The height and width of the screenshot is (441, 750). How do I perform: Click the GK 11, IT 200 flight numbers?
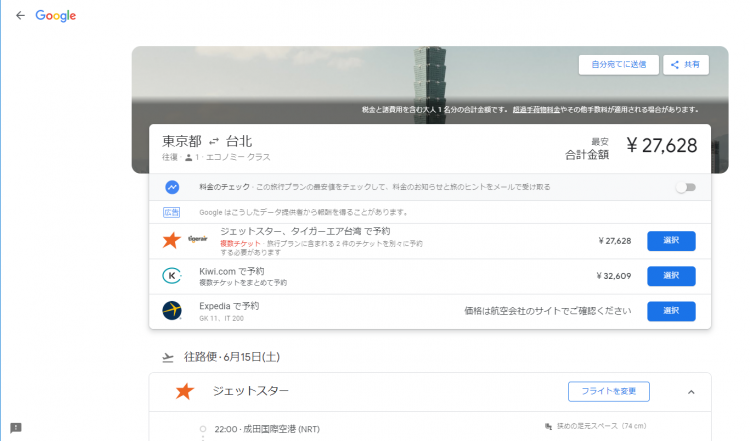[x=221, y=318]
